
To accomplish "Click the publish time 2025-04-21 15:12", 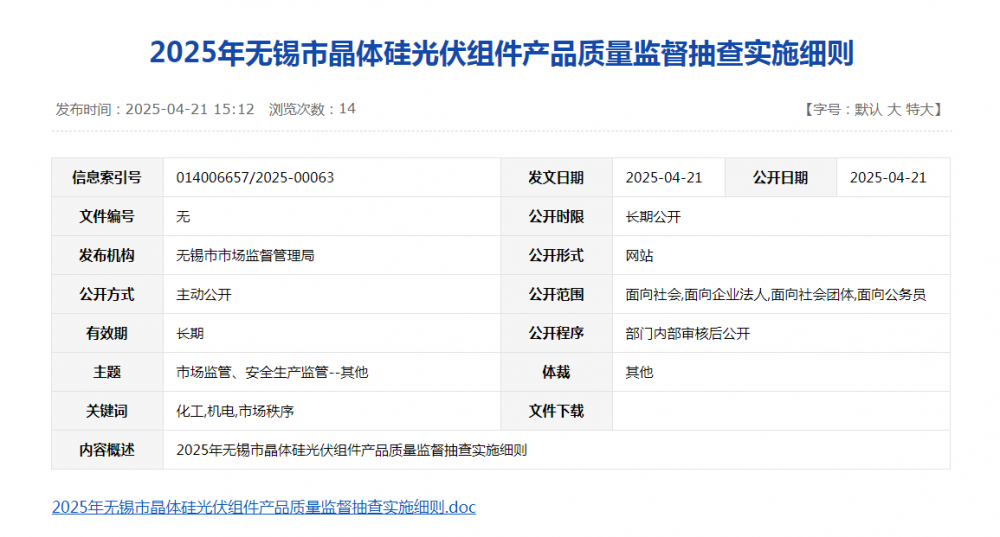I will tap(189, 109).
